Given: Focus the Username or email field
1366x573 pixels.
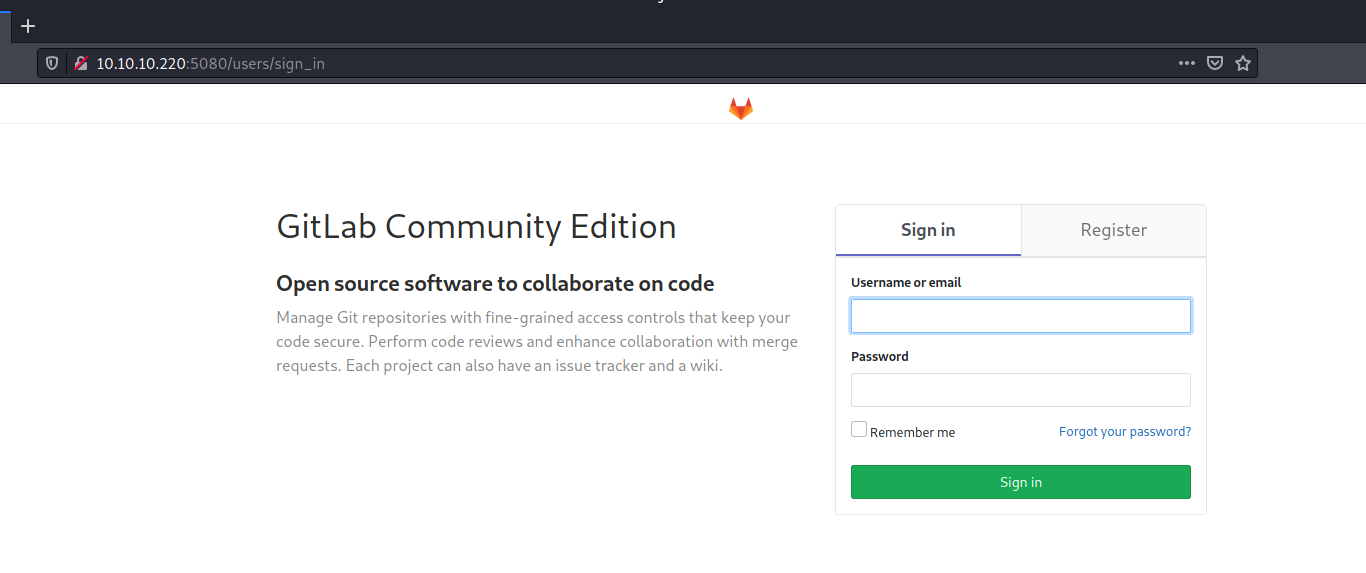Looking at the screenshot, I should click(1020, 316).
